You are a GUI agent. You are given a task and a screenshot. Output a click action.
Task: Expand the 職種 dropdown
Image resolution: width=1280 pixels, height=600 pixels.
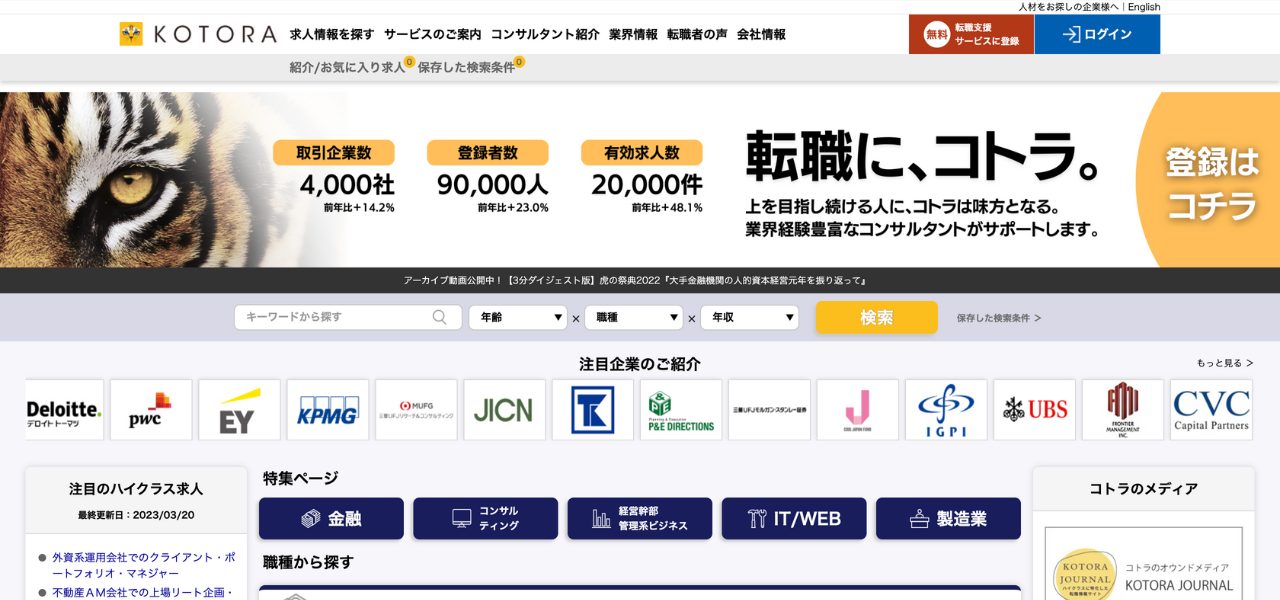click(634, 317)
